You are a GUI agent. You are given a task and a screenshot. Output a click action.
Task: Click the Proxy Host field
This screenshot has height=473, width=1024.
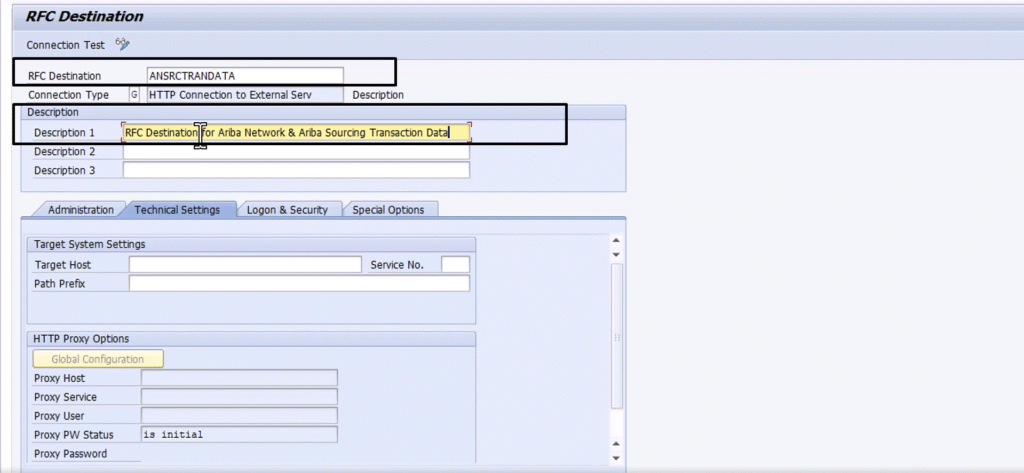[x=239, y=378]
